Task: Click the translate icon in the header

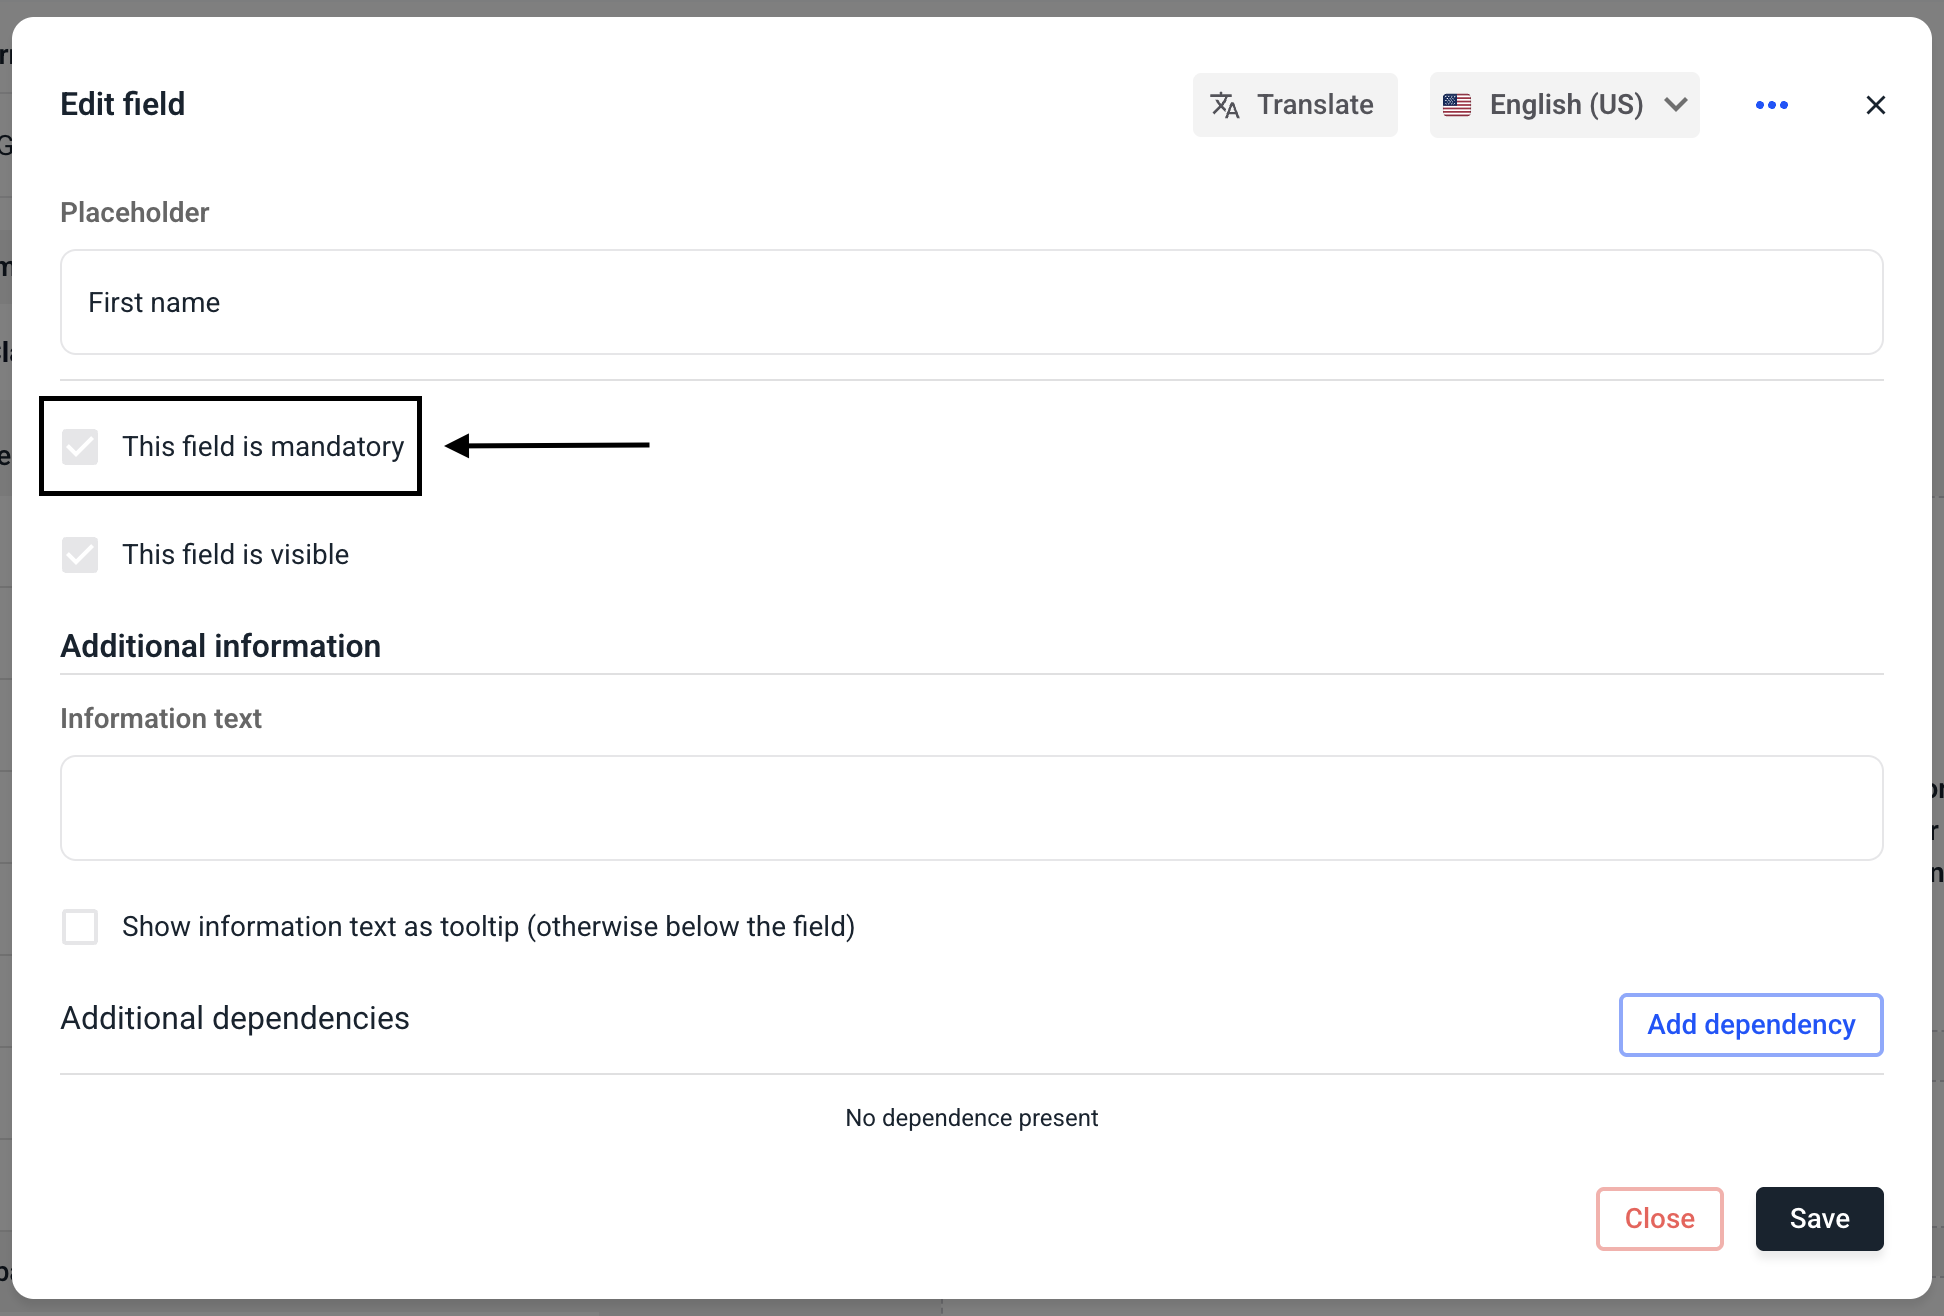Action: click(x=1225, y=105)
